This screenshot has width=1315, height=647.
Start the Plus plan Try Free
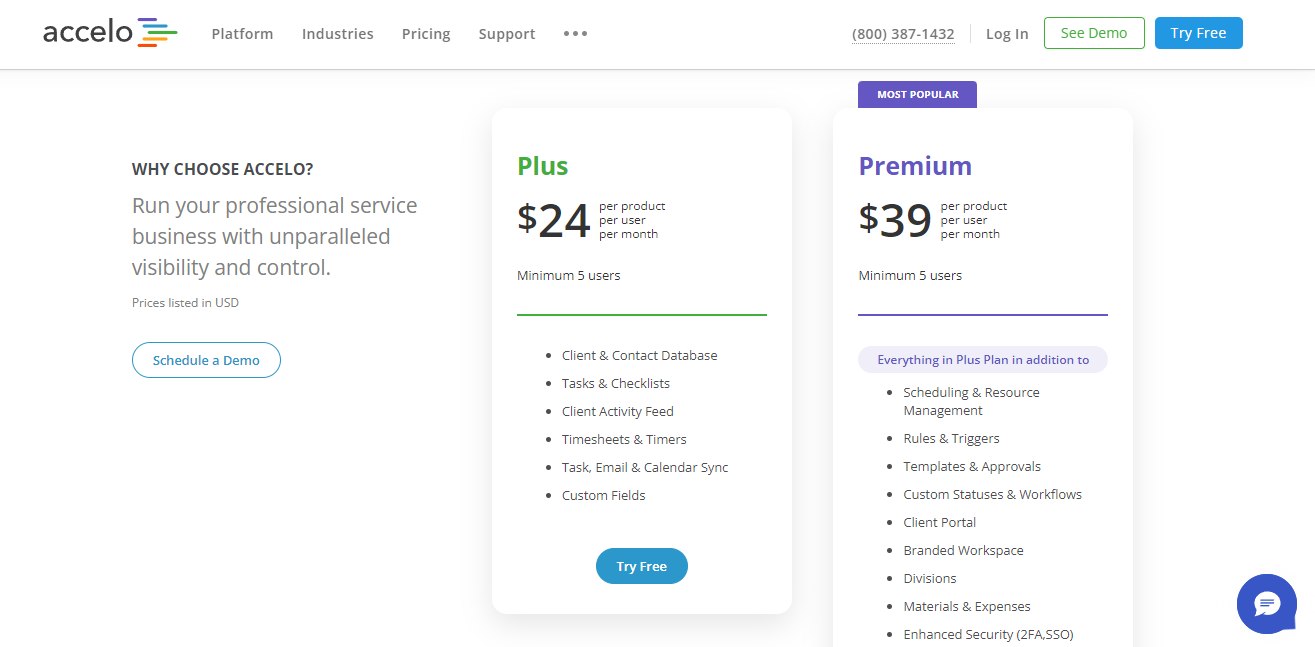click(641, 566)
